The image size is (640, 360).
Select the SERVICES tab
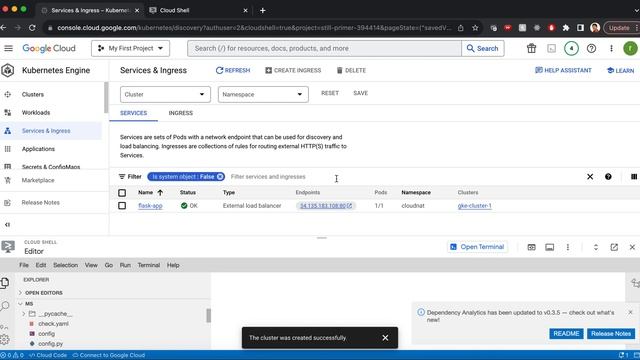(133, 113)
